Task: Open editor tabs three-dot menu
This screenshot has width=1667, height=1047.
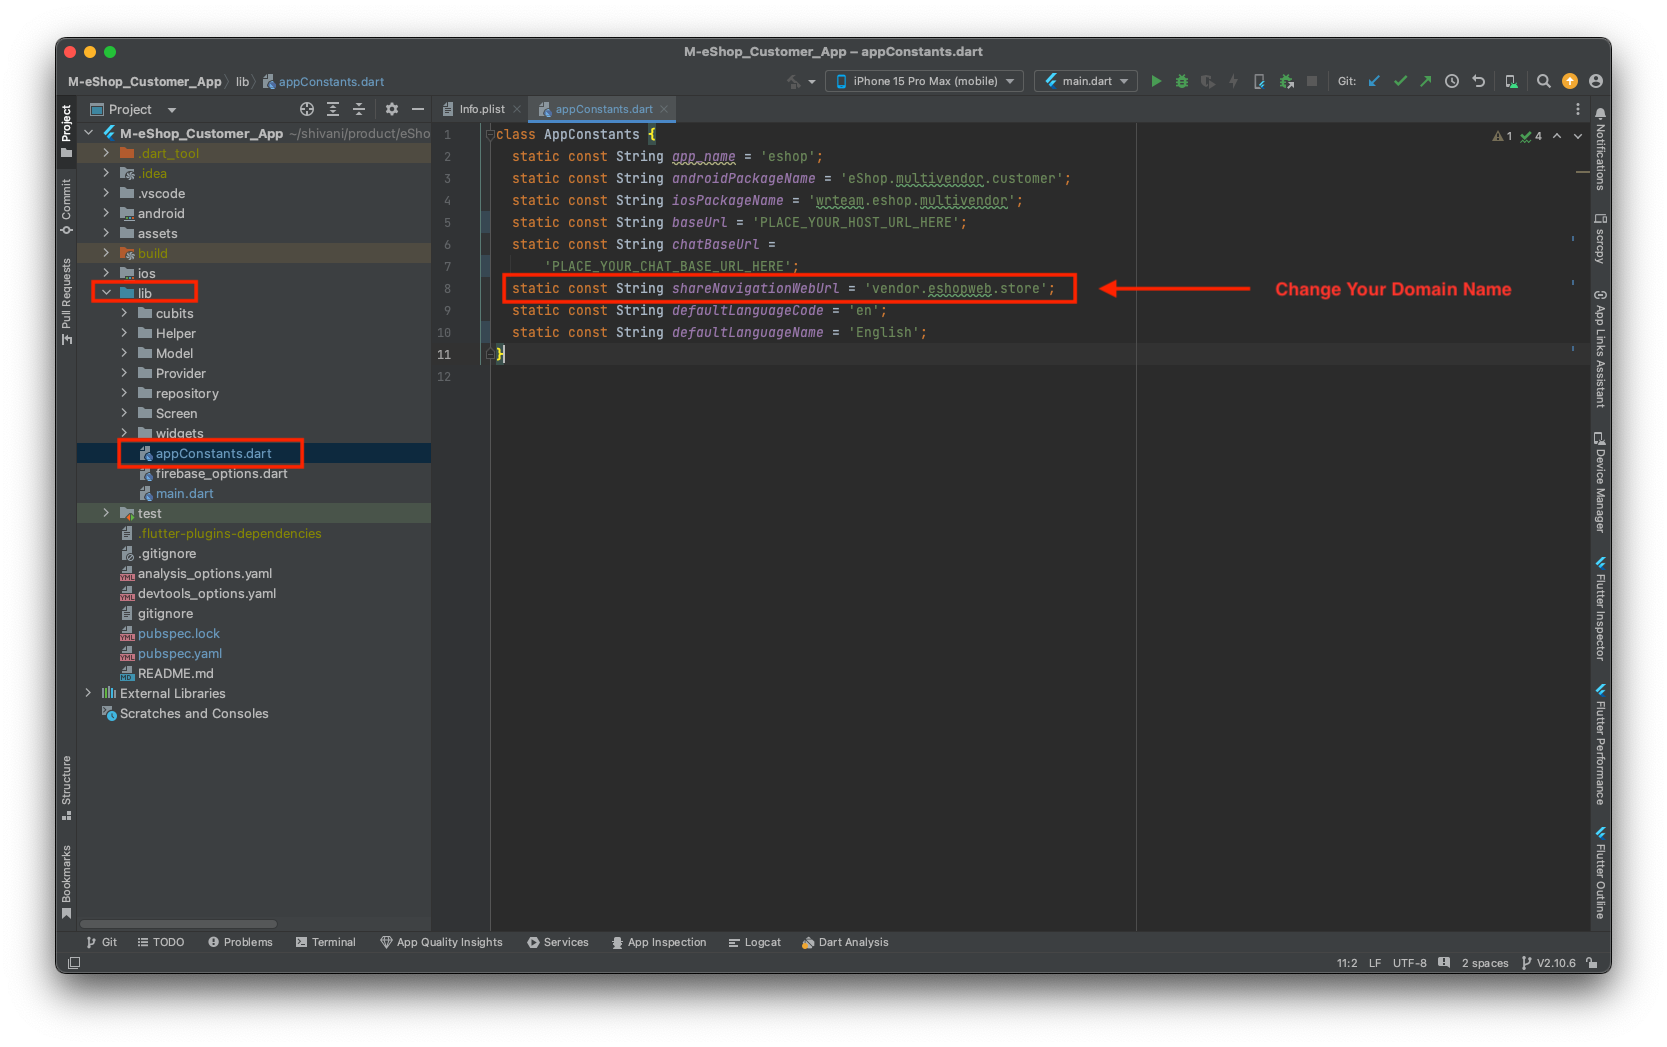Action: 1578,109
